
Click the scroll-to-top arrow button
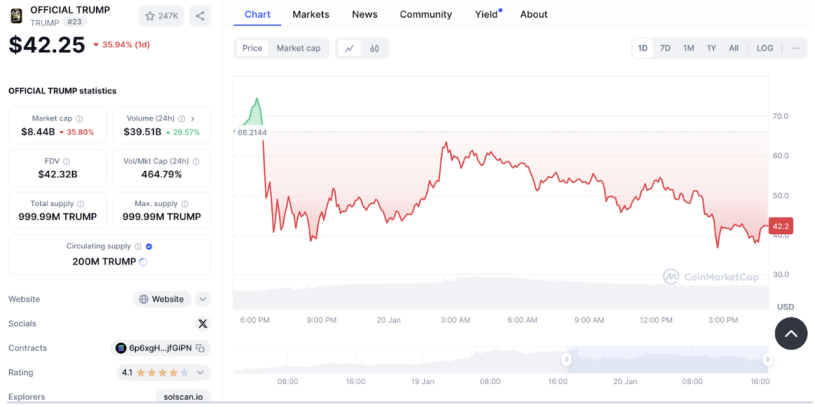(x=791, y=333)
